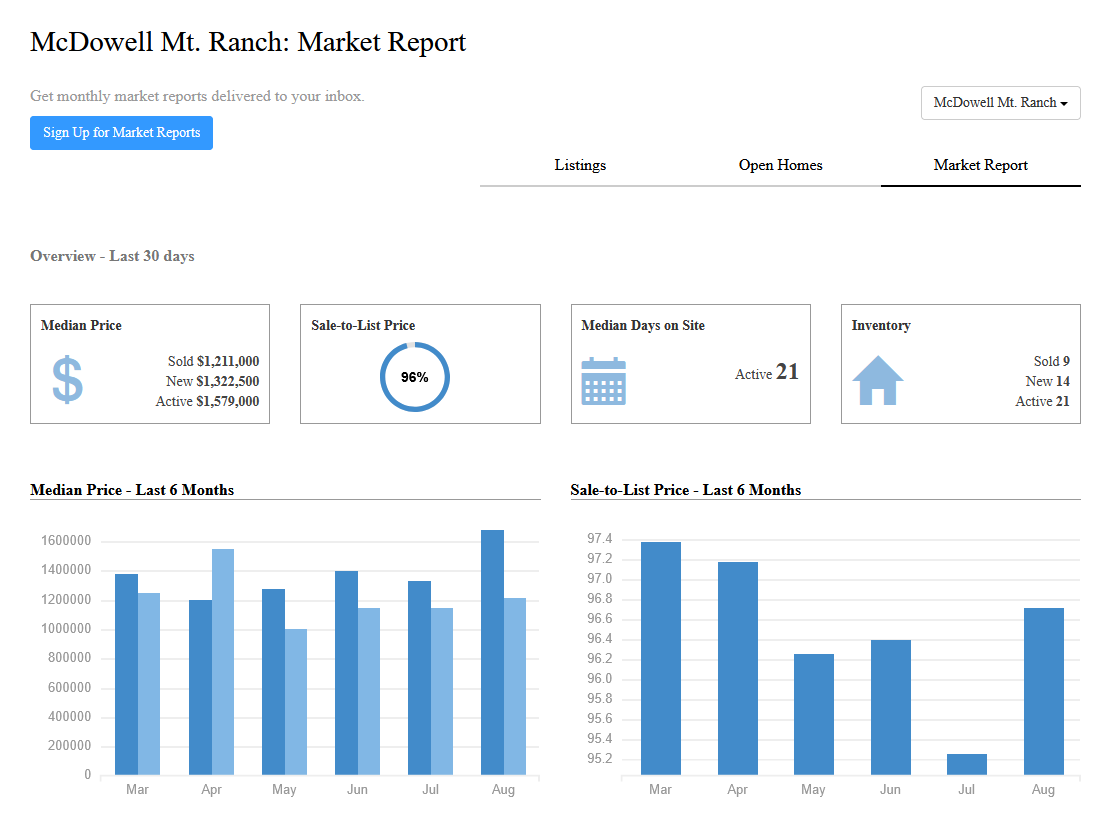Image resolution: width=1106 pixels, height=832 pixels.
Task: Click the short Jul bar in Sale-to-List chart
Action: click(967, 764)
